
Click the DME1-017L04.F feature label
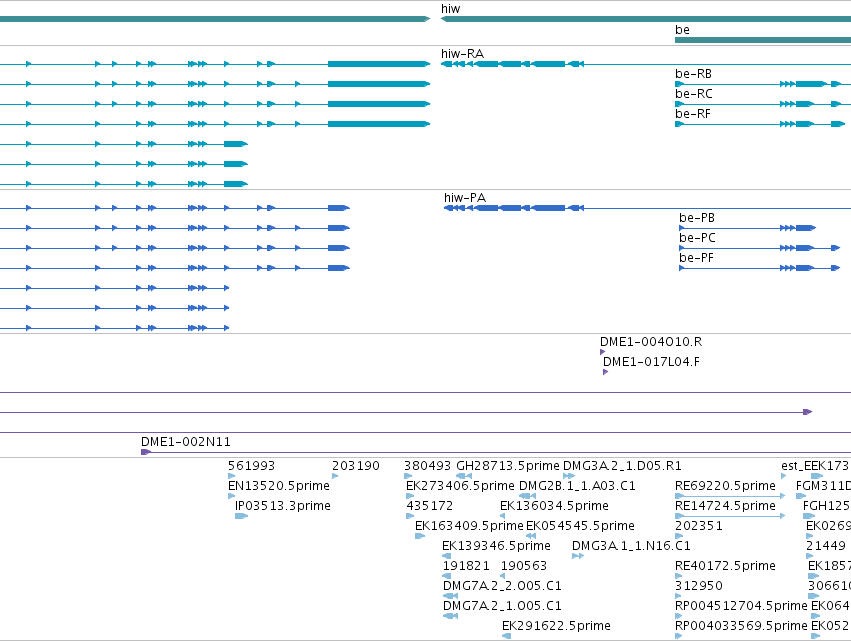coord(651,362)
